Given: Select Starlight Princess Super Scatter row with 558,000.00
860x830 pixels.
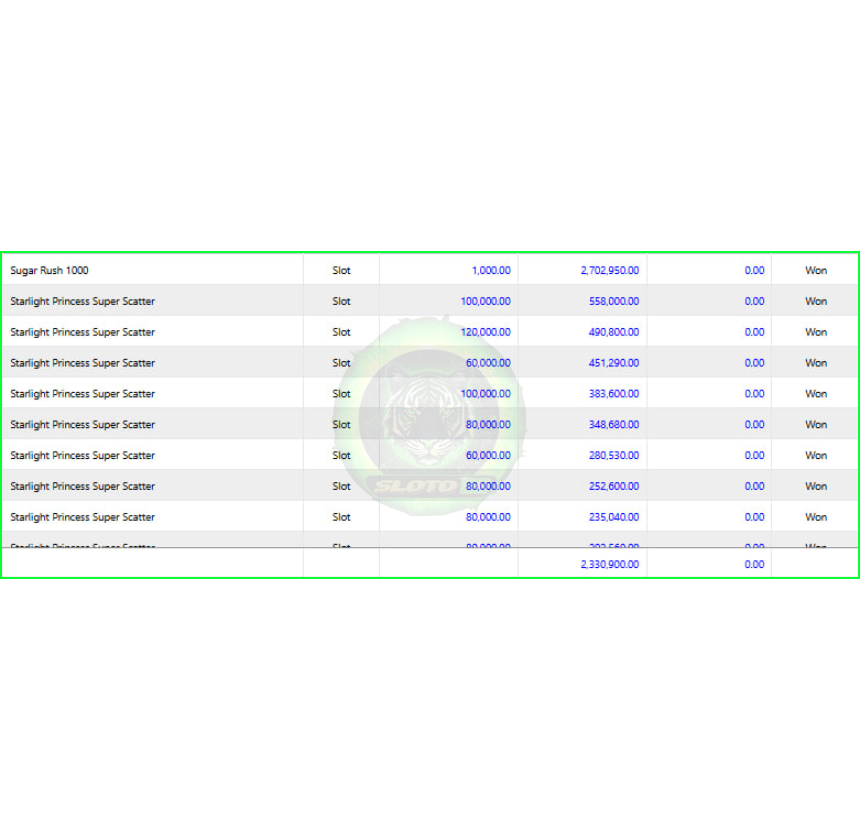Looking at the screenshot, I should 430,301.
